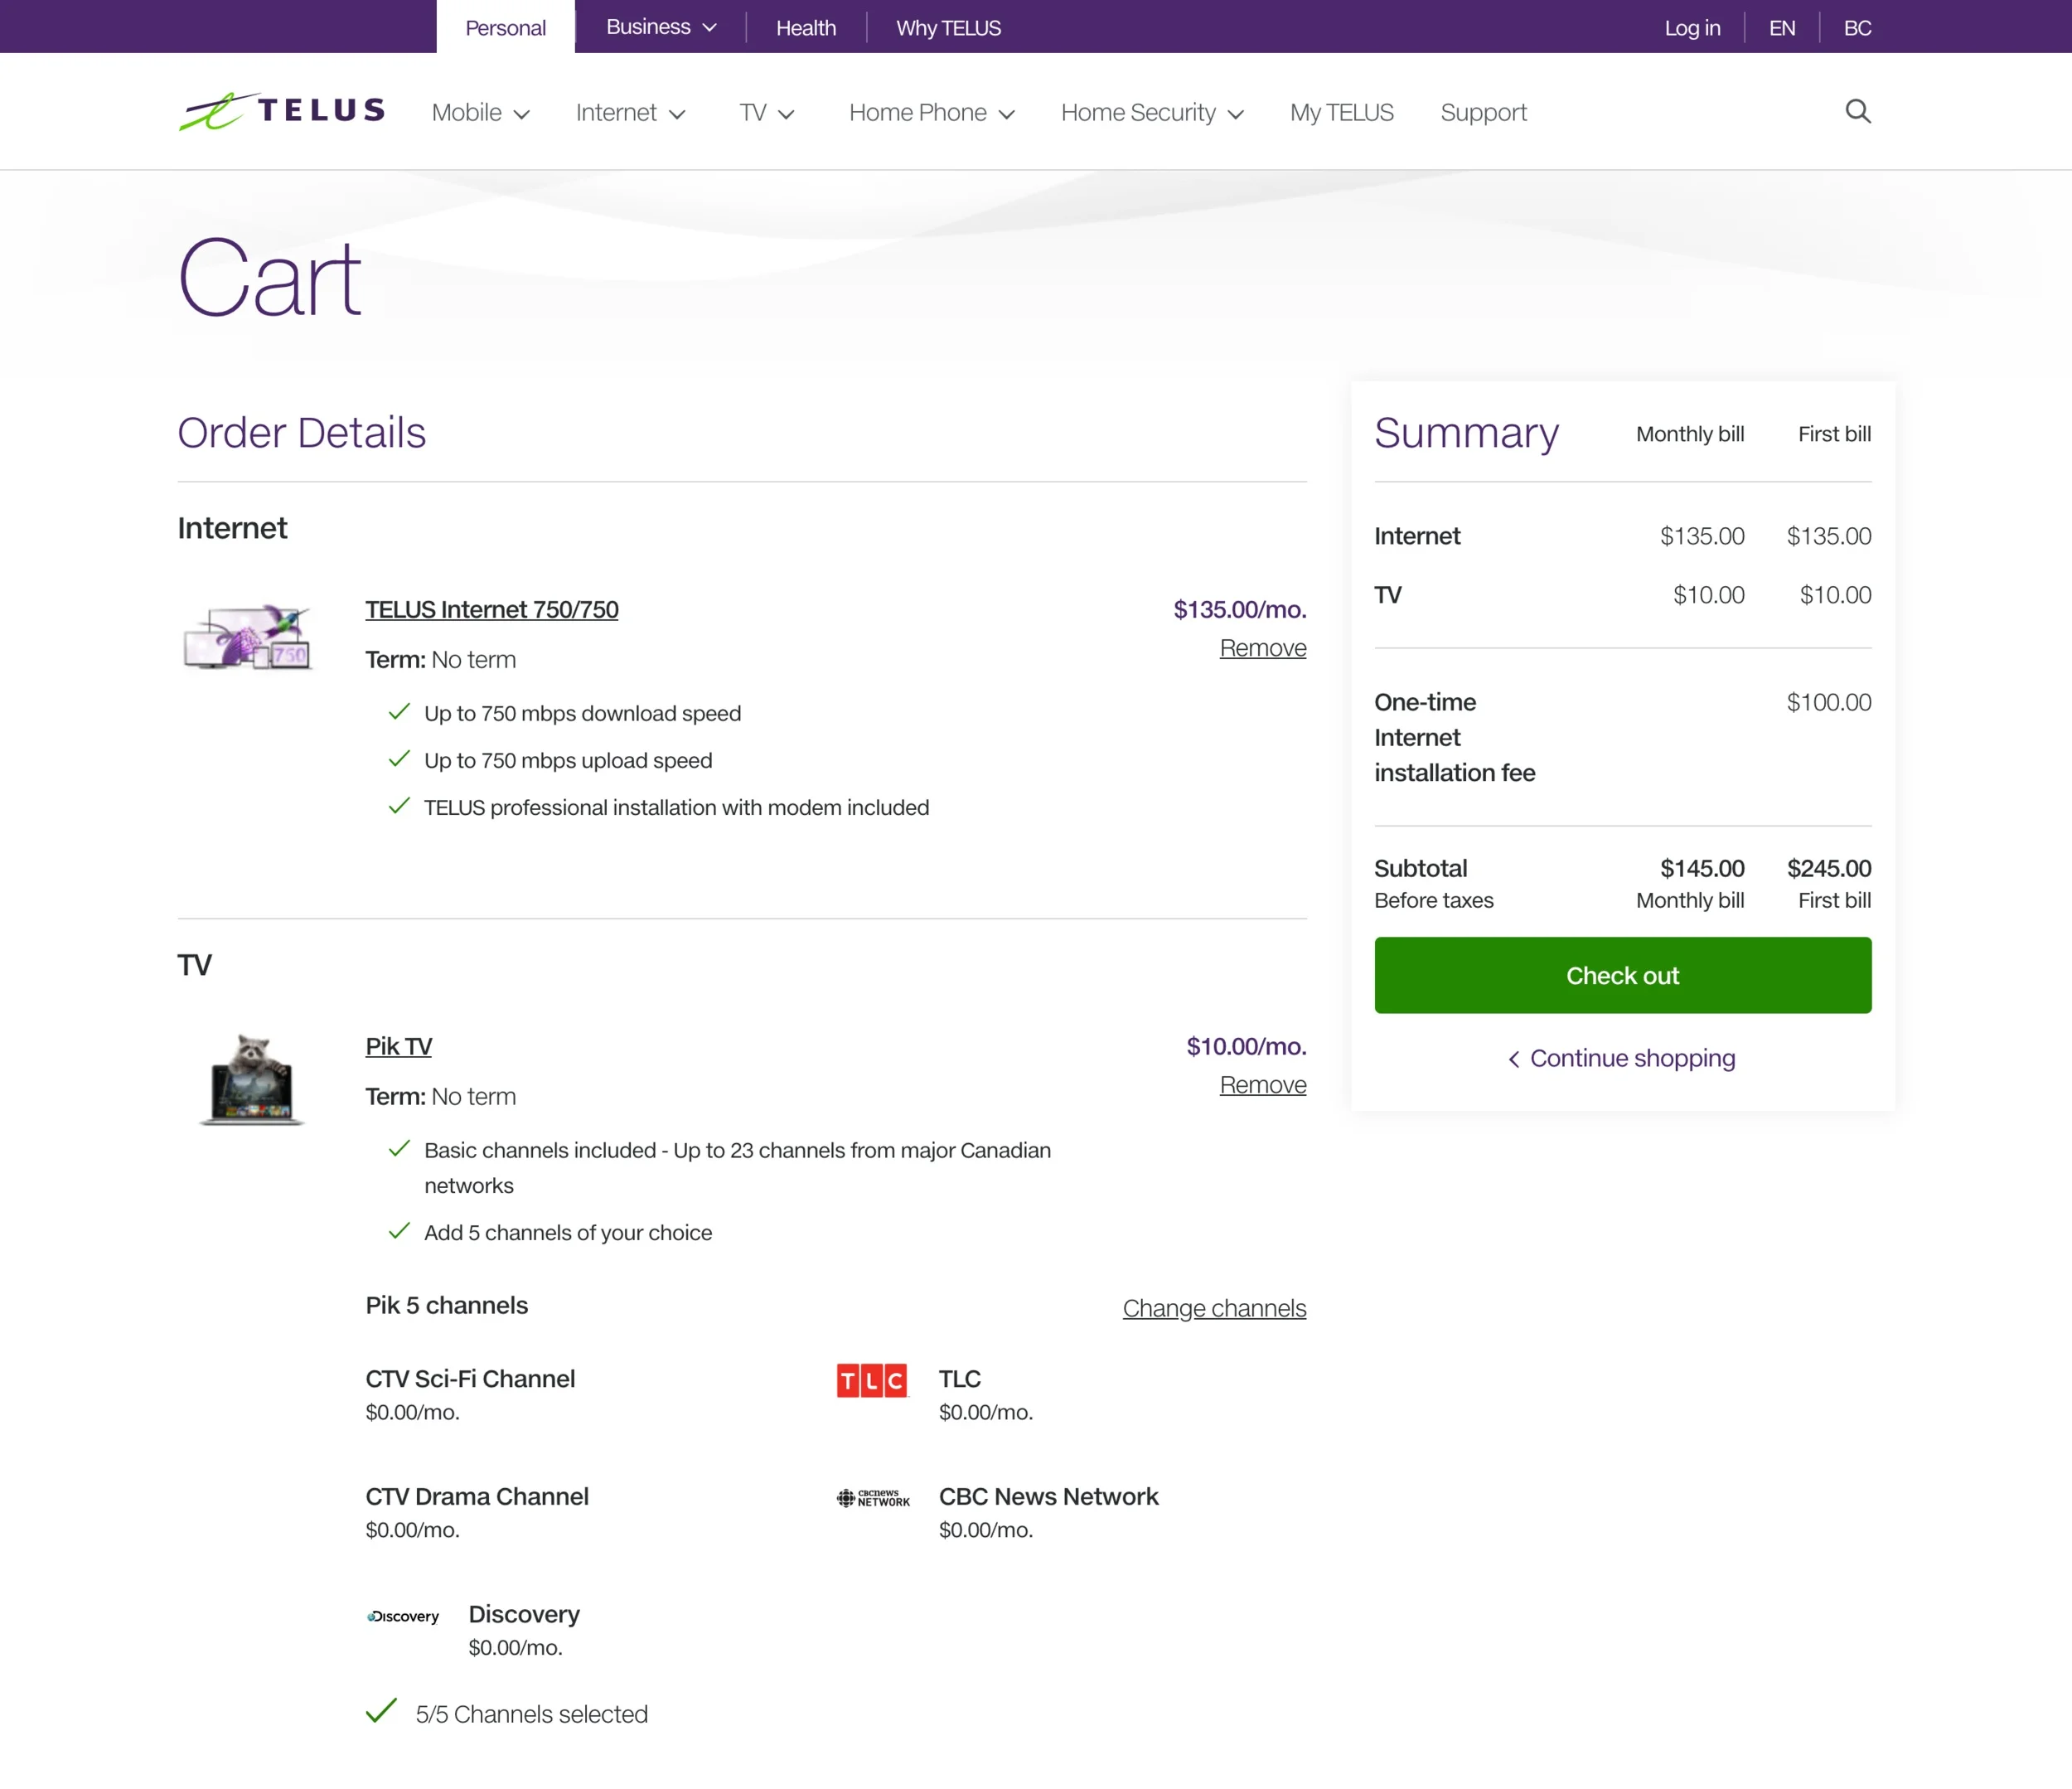Open the Pik TV product link
Image resolution: width=2072 pixels, height=1789 pixels.
[398, 1047]
